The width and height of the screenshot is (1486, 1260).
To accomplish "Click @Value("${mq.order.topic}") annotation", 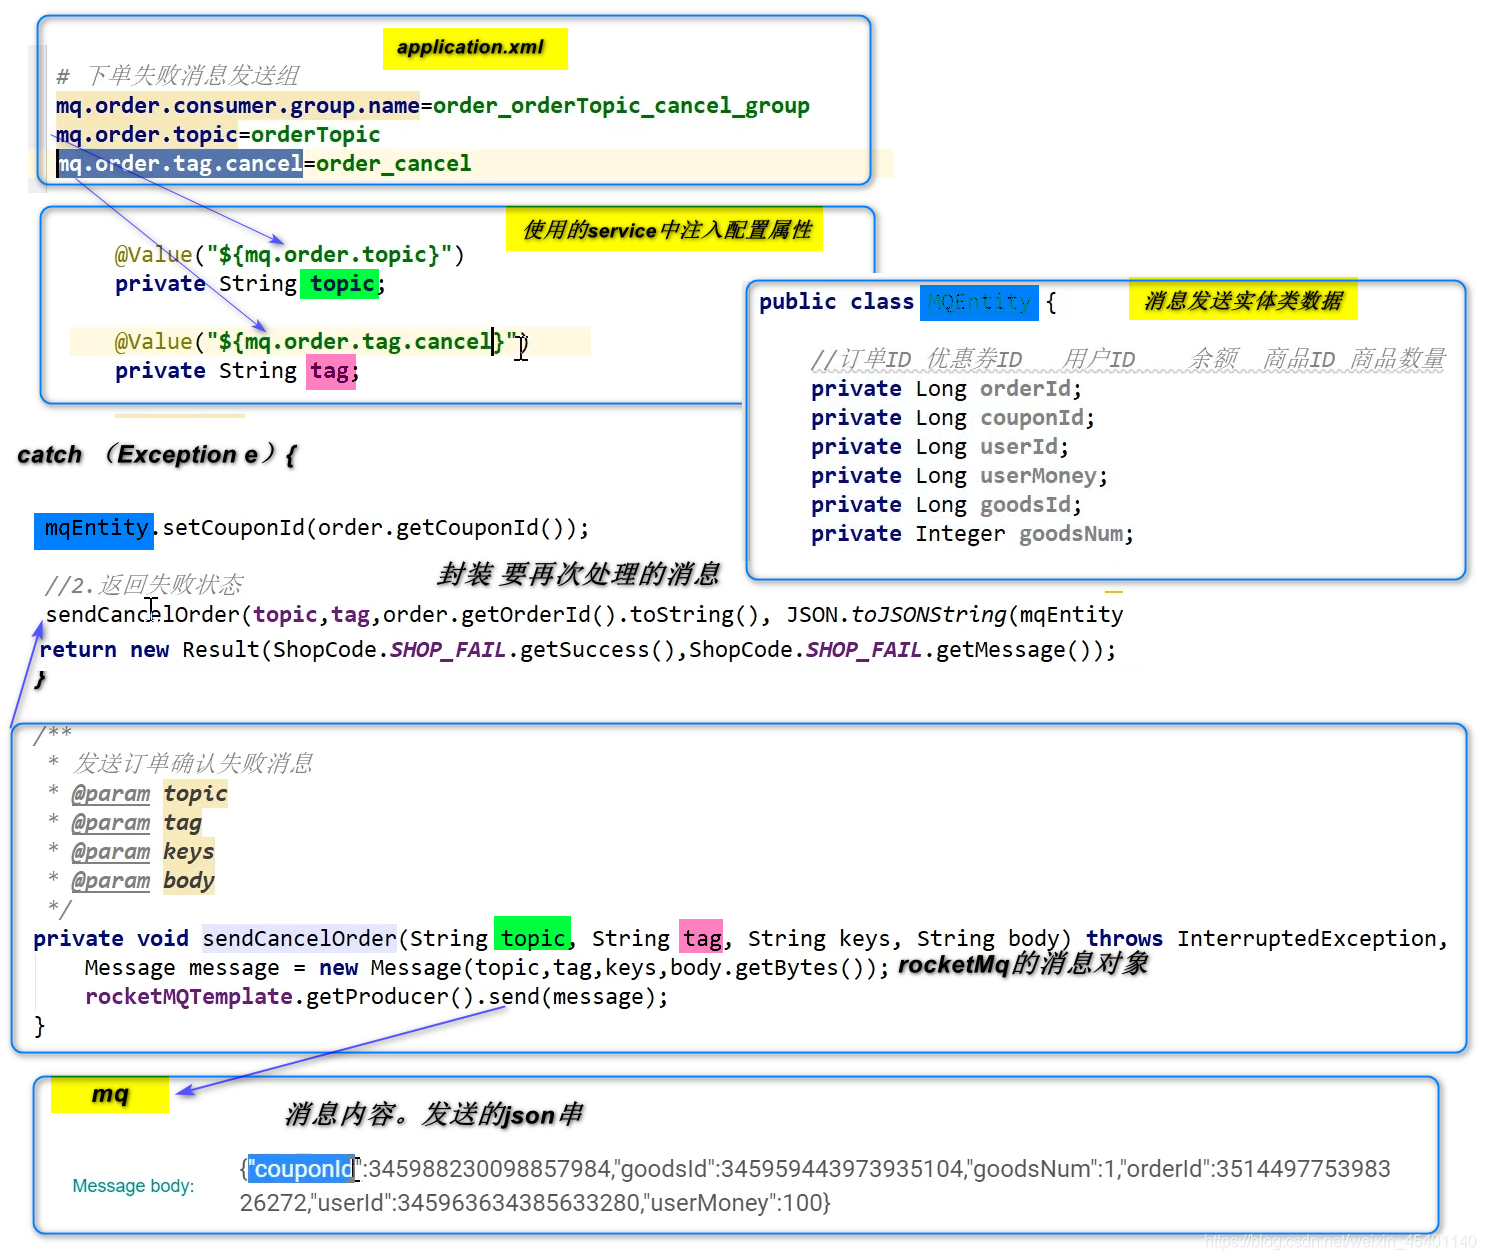I will [x=289, y=255].
